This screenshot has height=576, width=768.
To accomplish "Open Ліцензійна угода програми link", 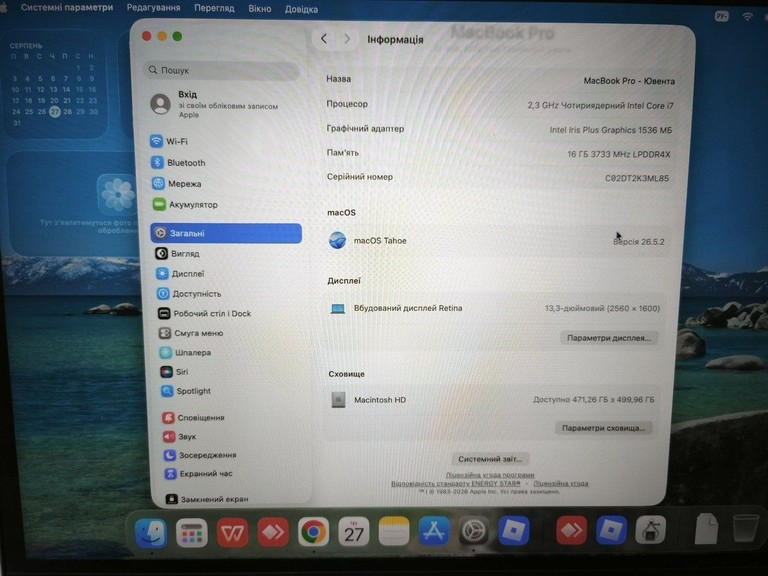I will 490,475.
